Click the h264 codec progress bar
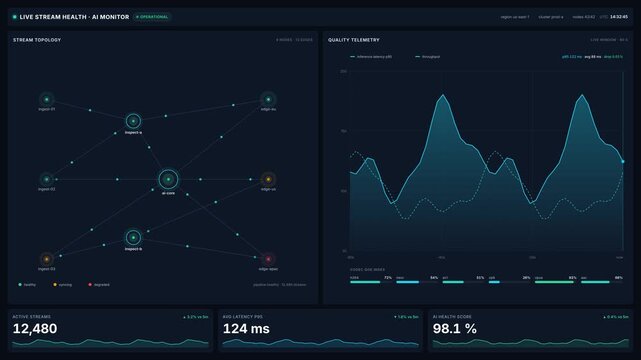The width and height of the screenshot is (641, 360). pos(371,282)
